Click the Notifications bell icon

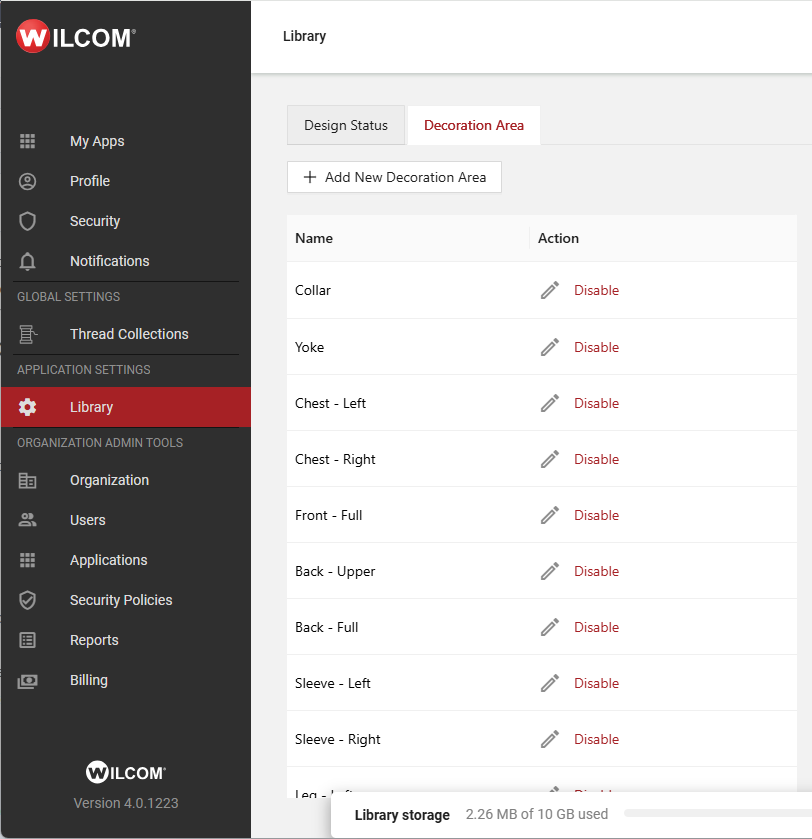point(28,261)
